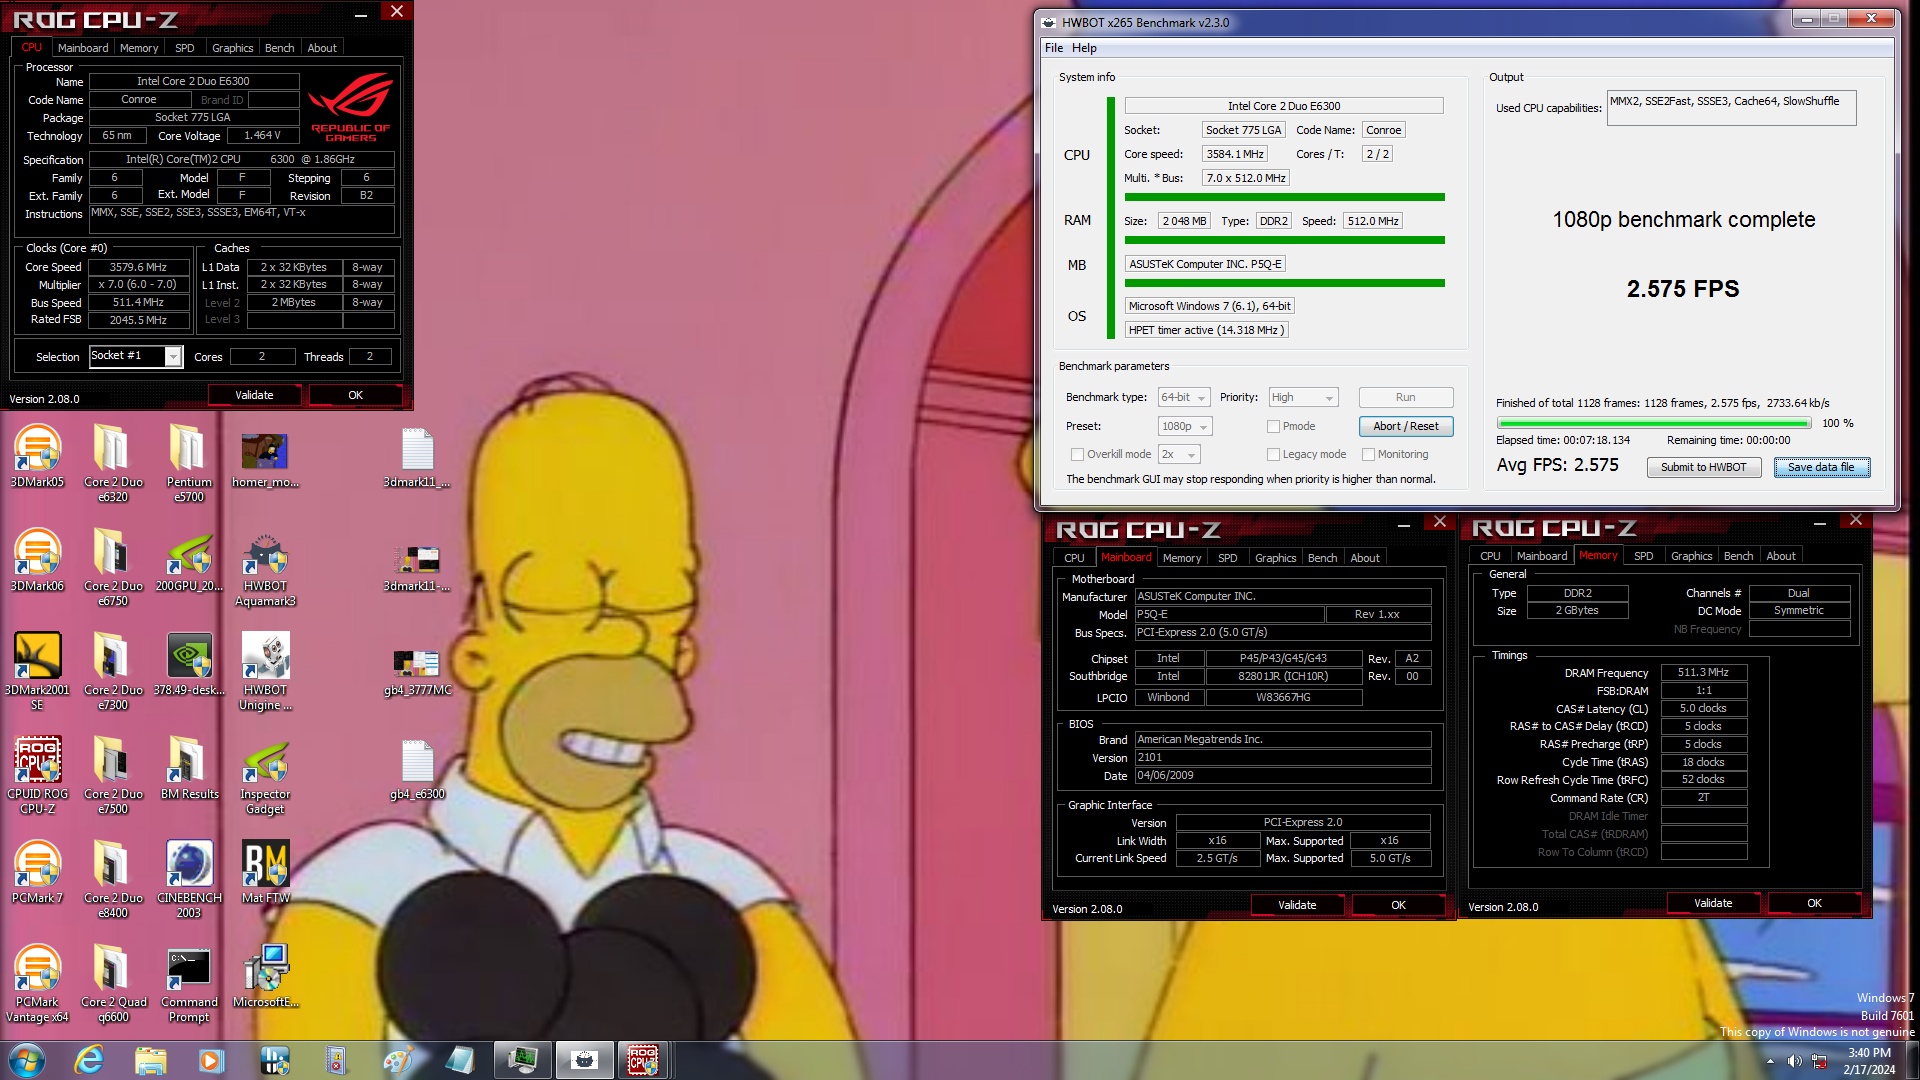This screenshot has height=1080, width=1920.
Task: Expand the Benchmark type 64-bit dropdown
Action: pos(1184,397)
